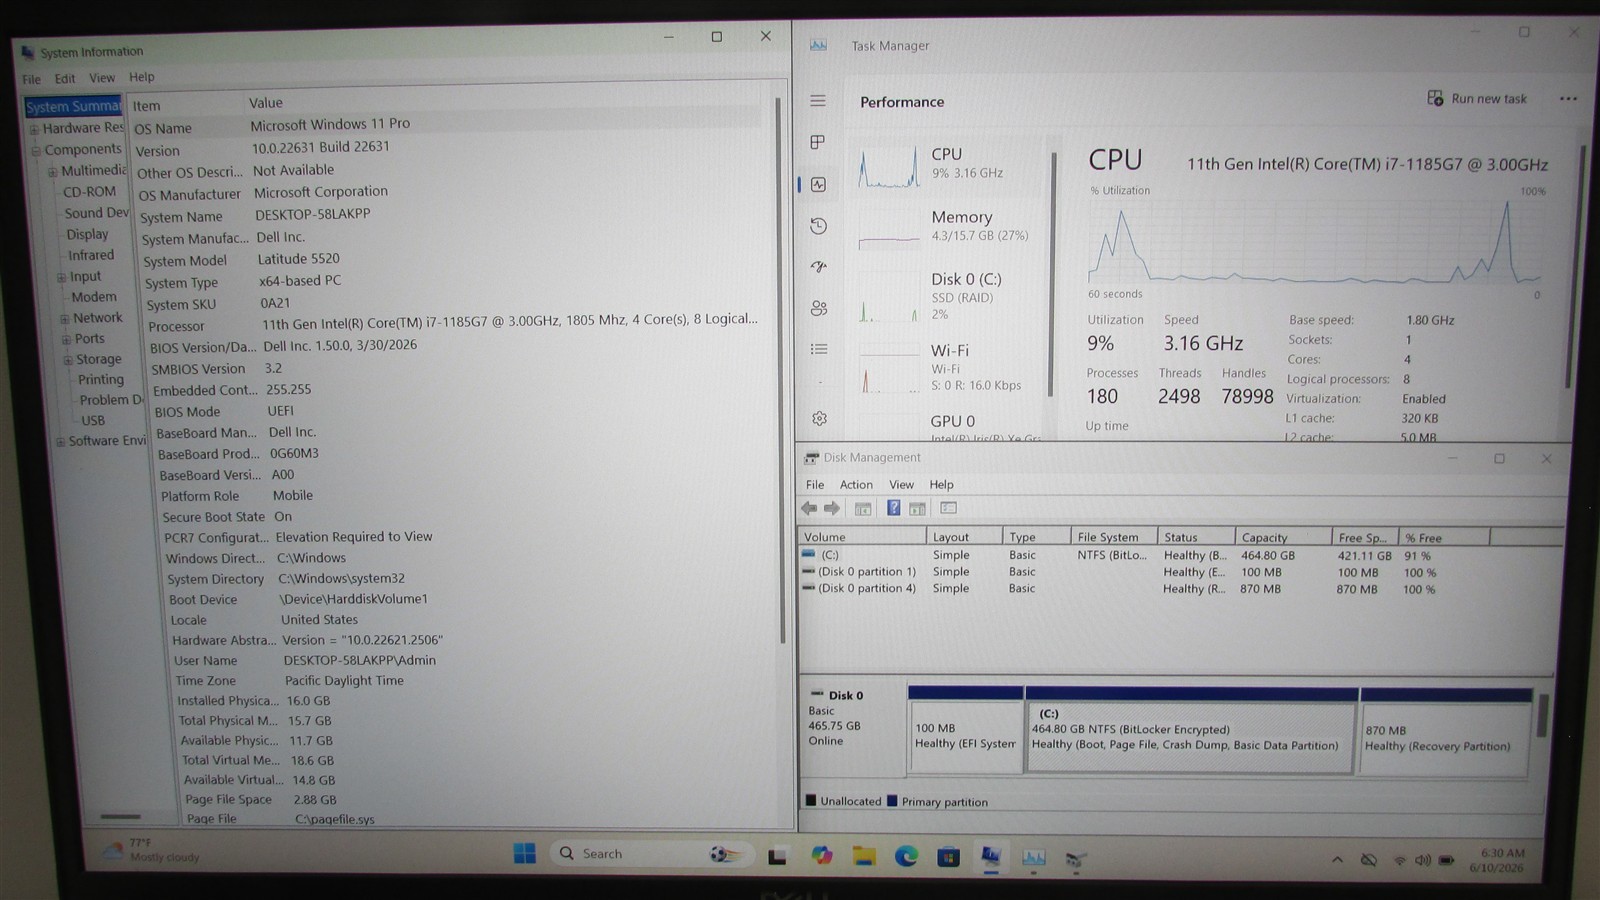The image size is (1600, 900).
Task: Click Volume column header in Disk Management
Action: [862, 537]
